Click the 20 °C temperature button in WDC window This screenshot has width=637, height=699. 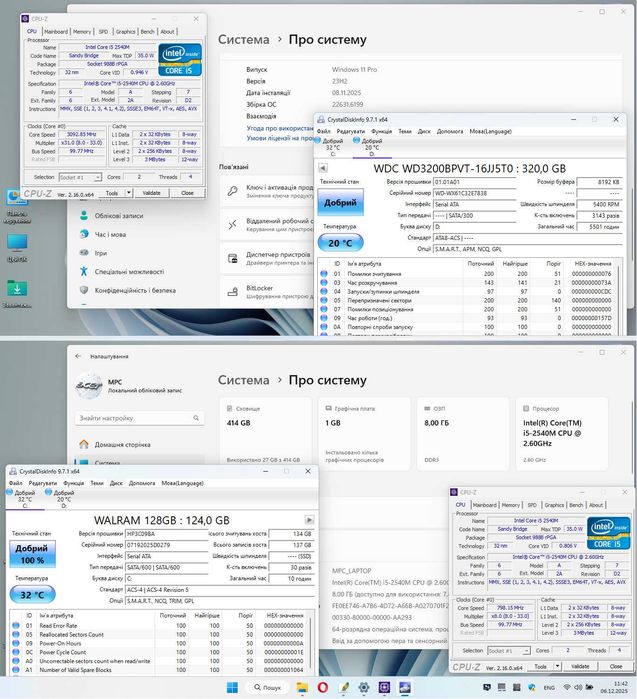340,243
